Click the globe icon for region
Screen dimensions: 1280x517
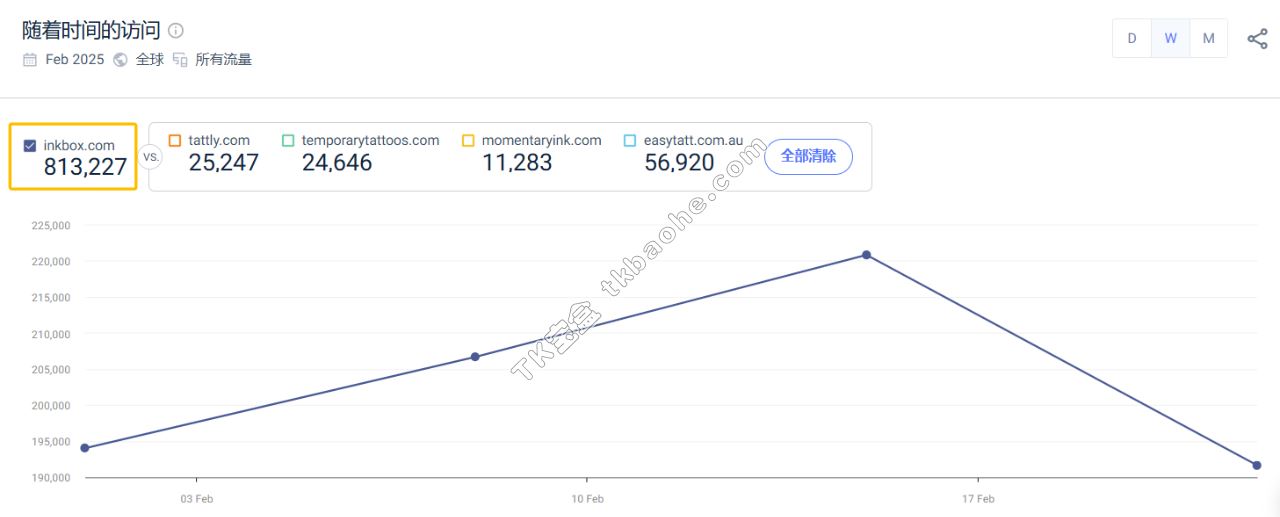point(120,60)
